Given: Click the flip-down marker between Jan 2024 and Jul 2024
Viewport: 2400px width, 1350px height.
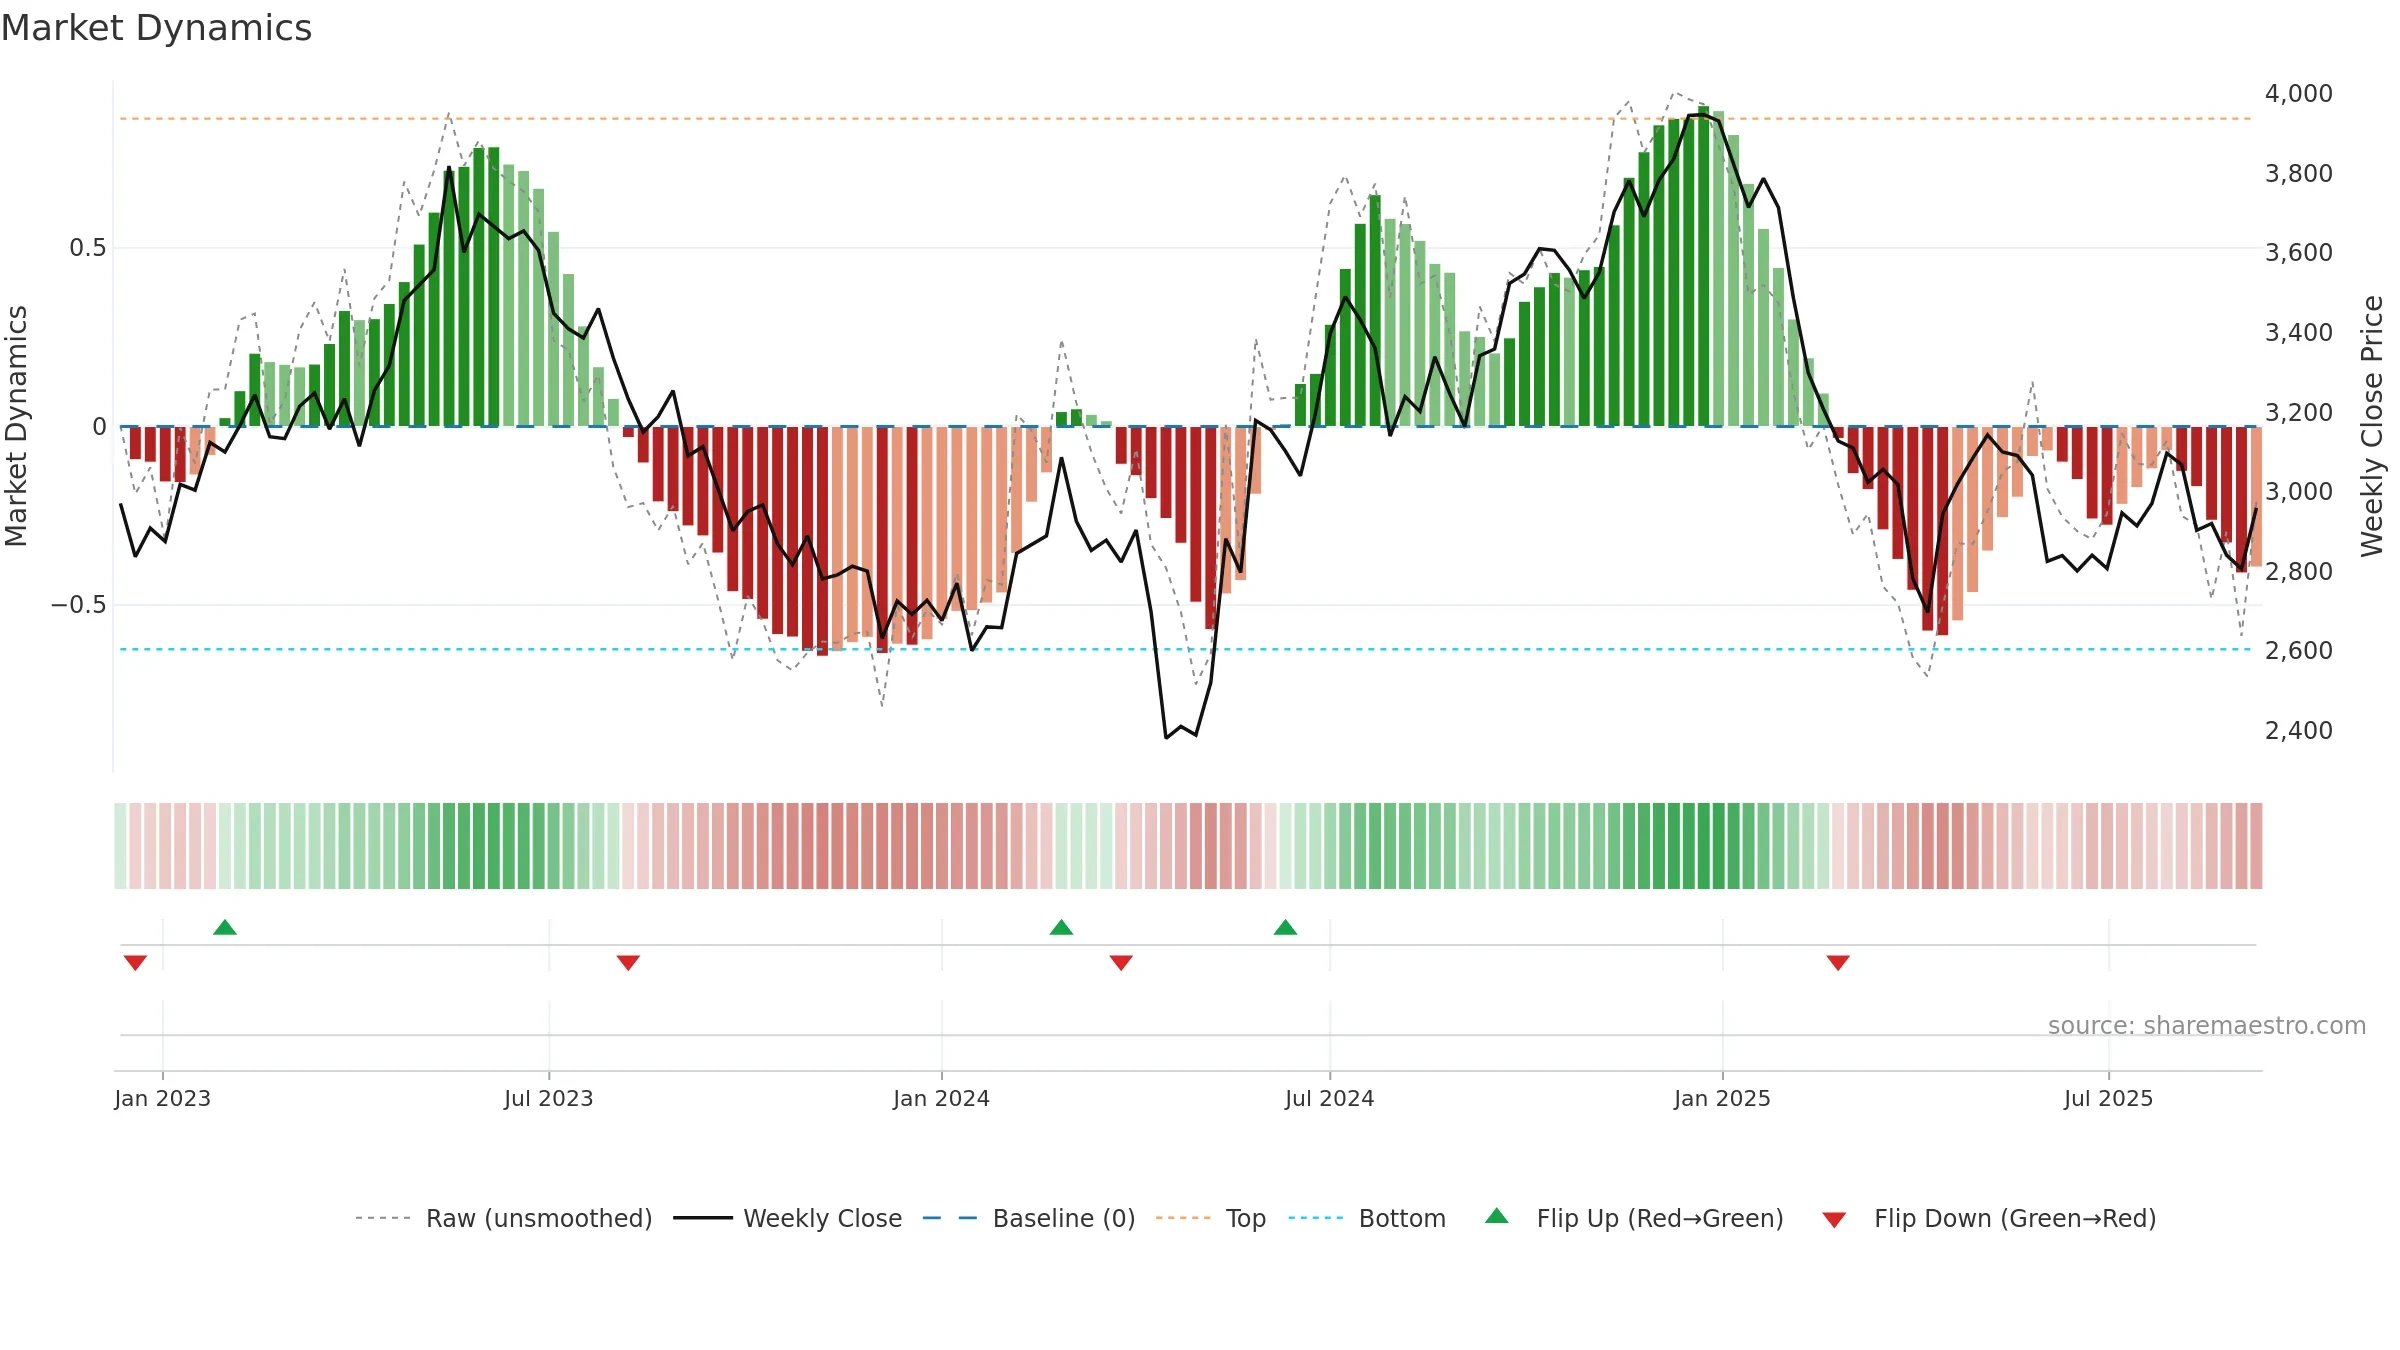Looking at the screenshot, I should coord(1121,963).
